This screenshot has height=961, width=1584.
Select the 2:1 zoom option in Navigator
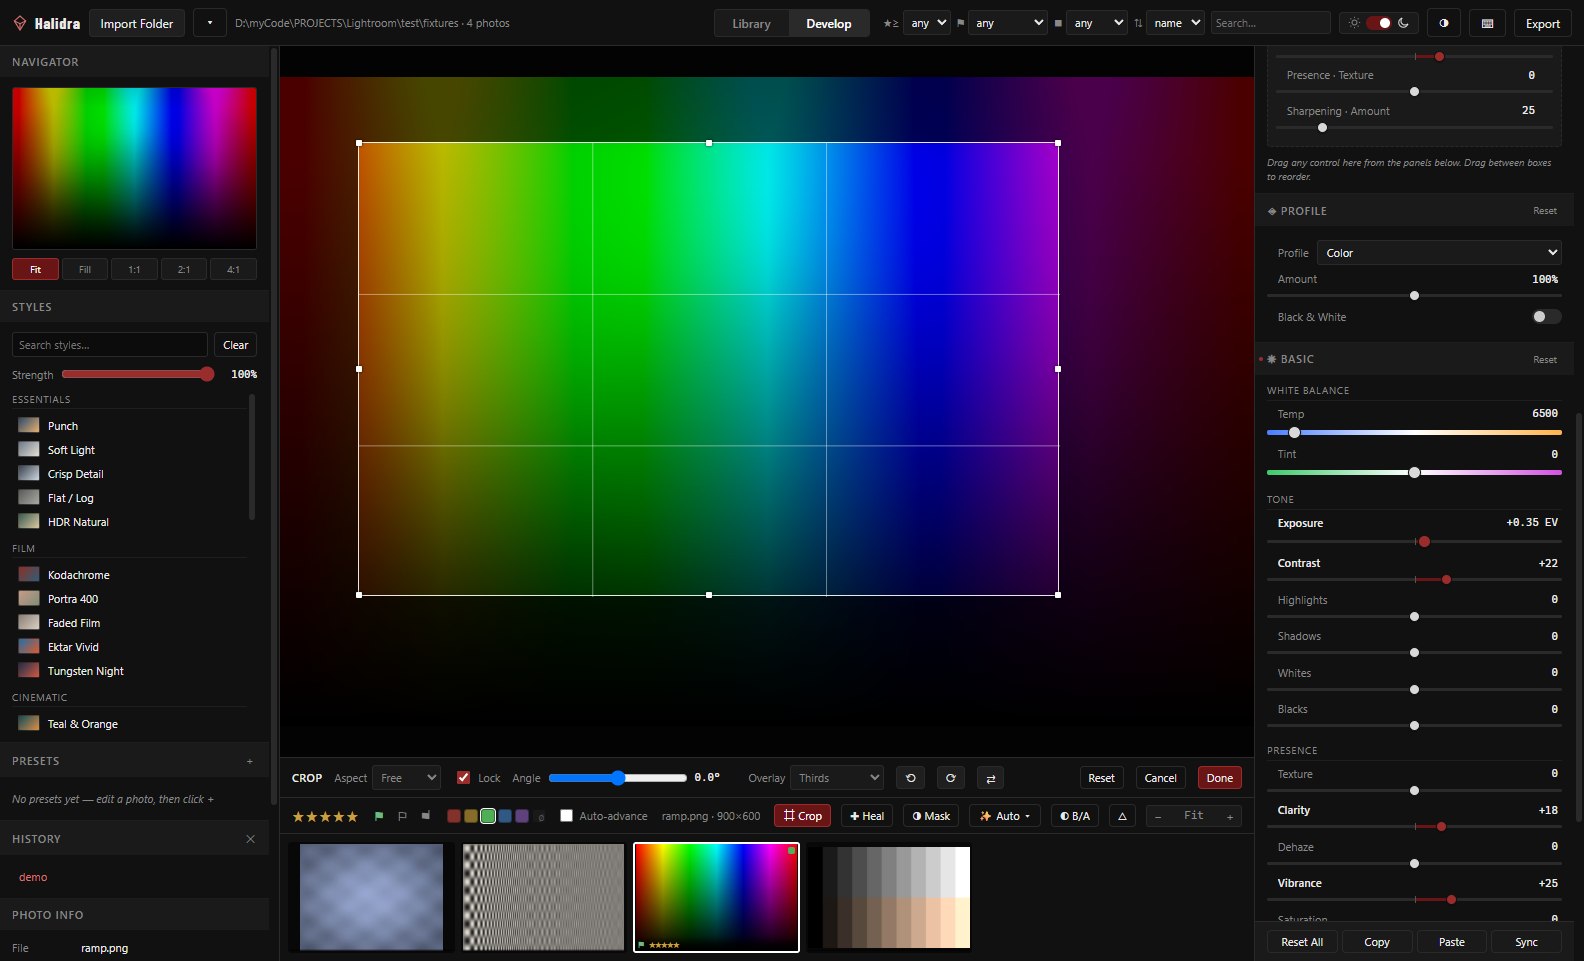coord(184,269)
